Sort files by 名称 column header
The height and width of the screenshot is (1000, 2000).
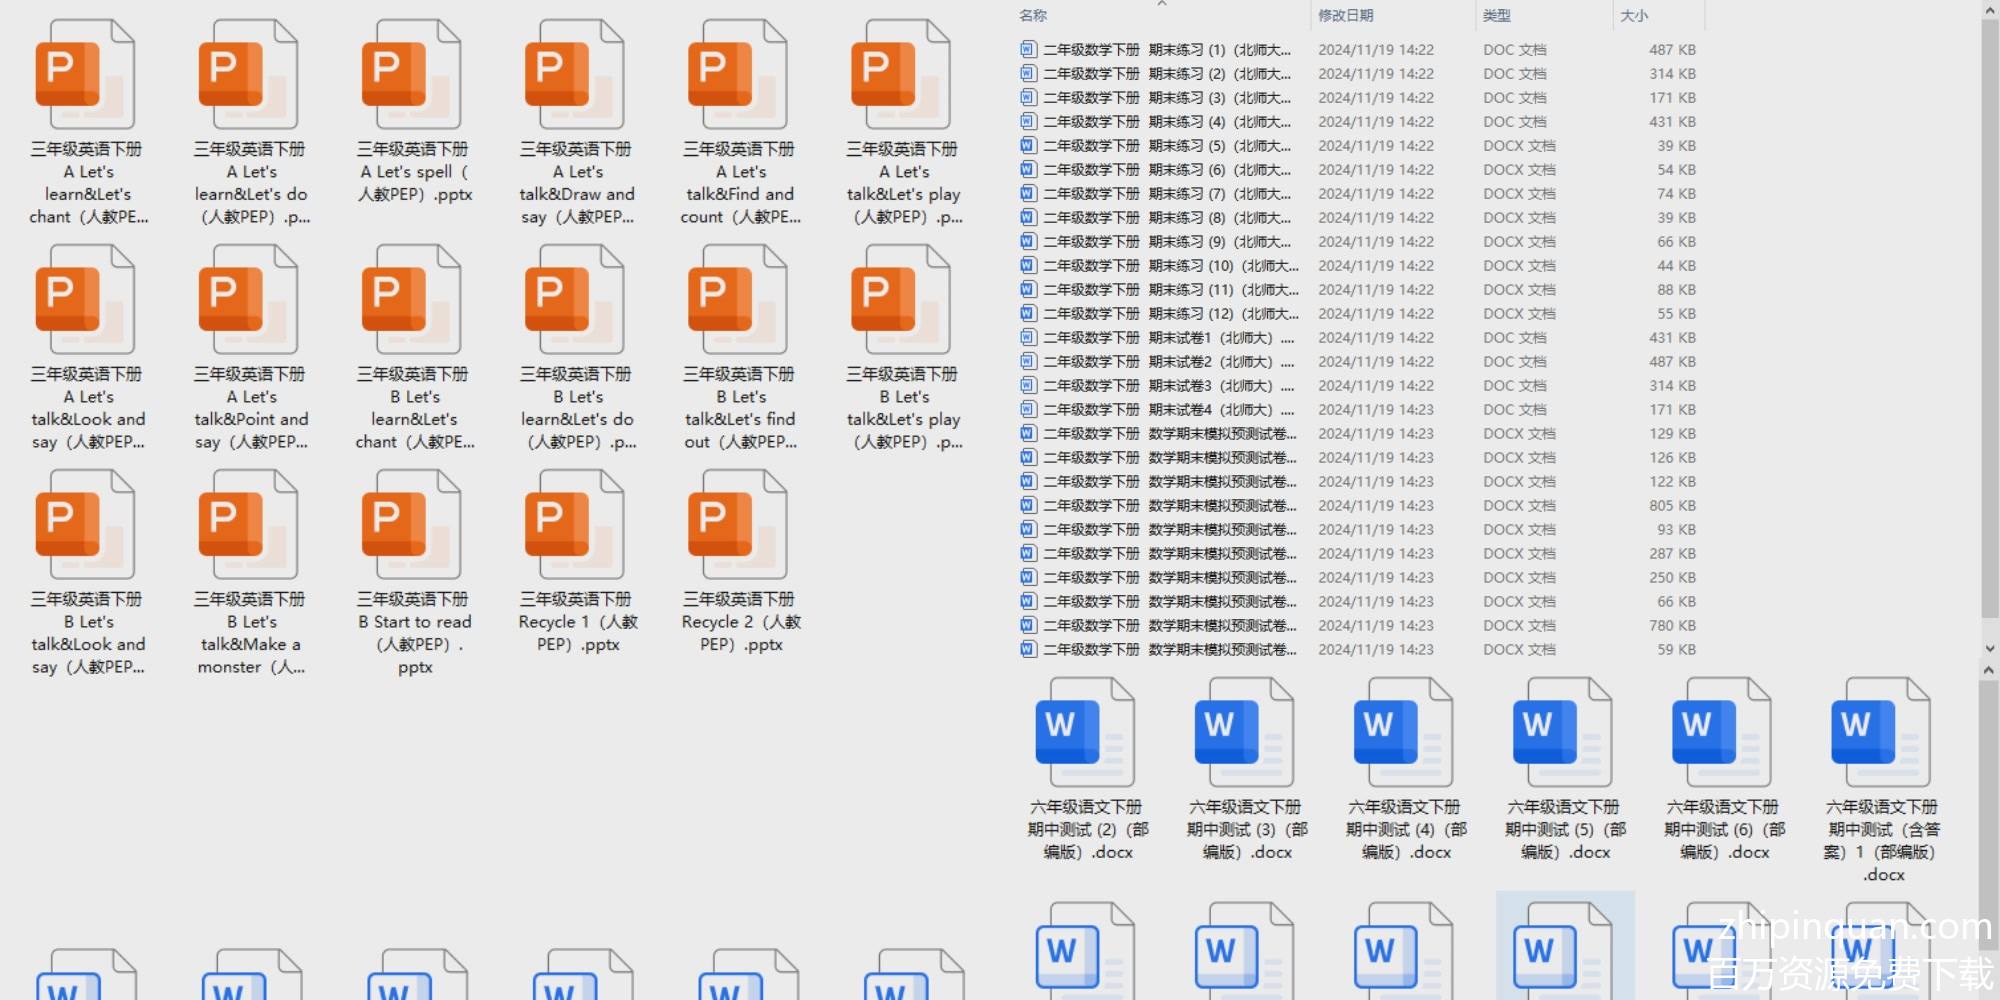1034,16
